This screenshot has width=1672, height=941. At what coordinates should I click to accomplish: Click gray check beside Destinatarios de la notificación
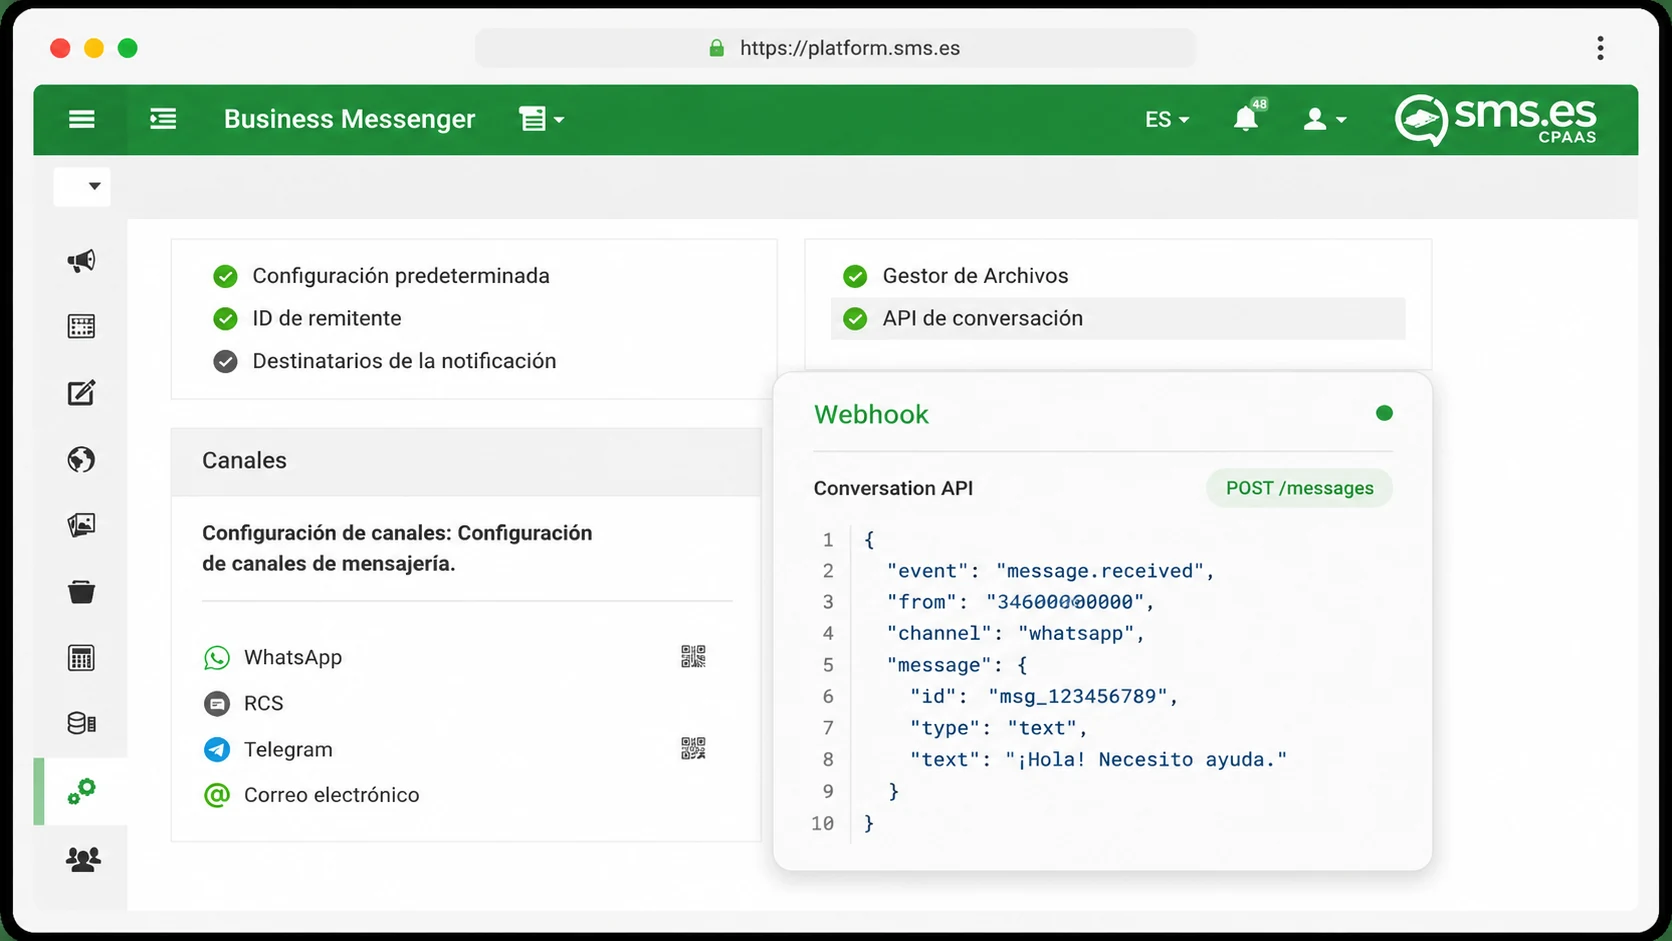click(225, 361)
